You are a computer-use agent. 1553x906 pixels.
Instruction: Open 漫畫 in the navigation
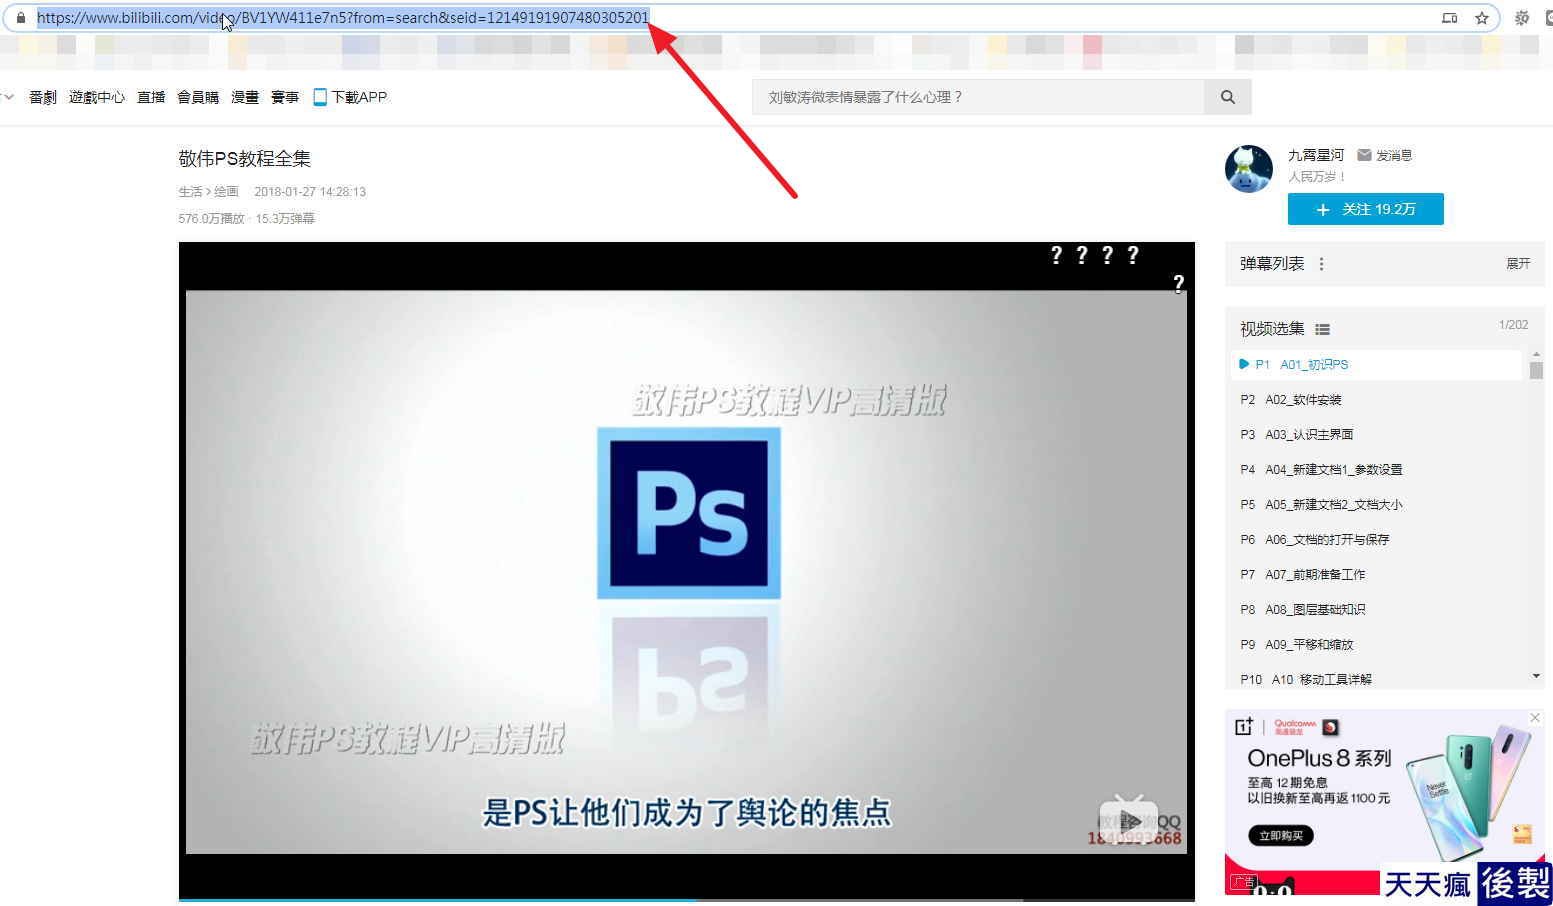pos(245,97)
